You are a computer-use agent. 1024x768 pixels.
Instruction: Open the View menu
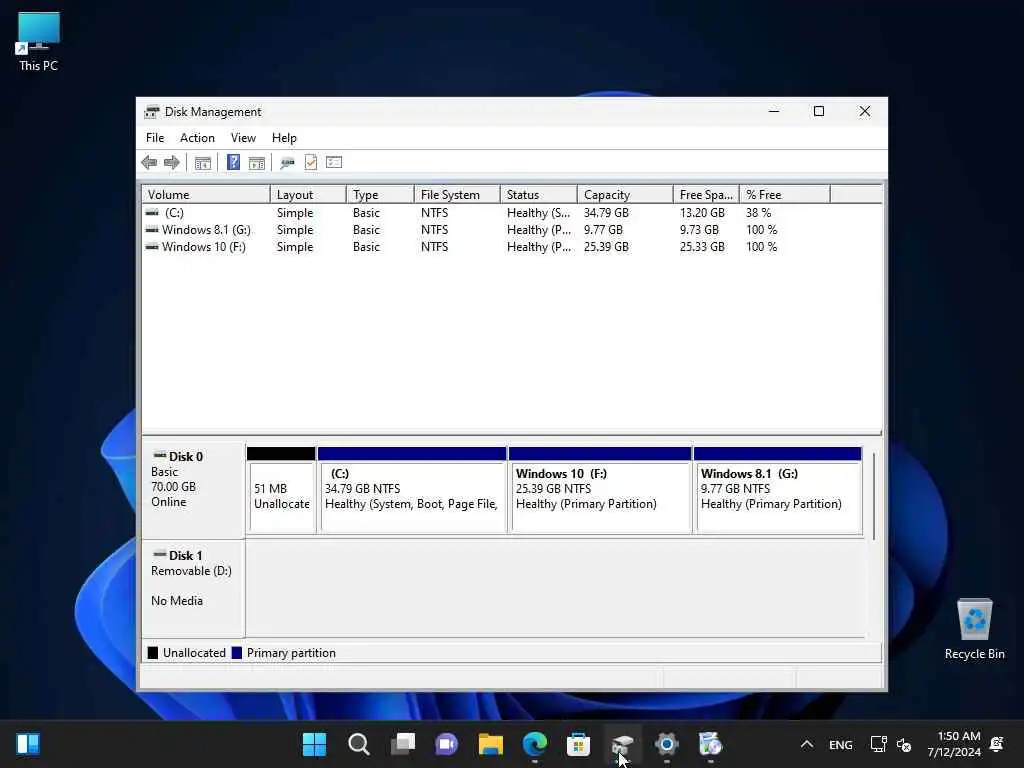point(243,138)
